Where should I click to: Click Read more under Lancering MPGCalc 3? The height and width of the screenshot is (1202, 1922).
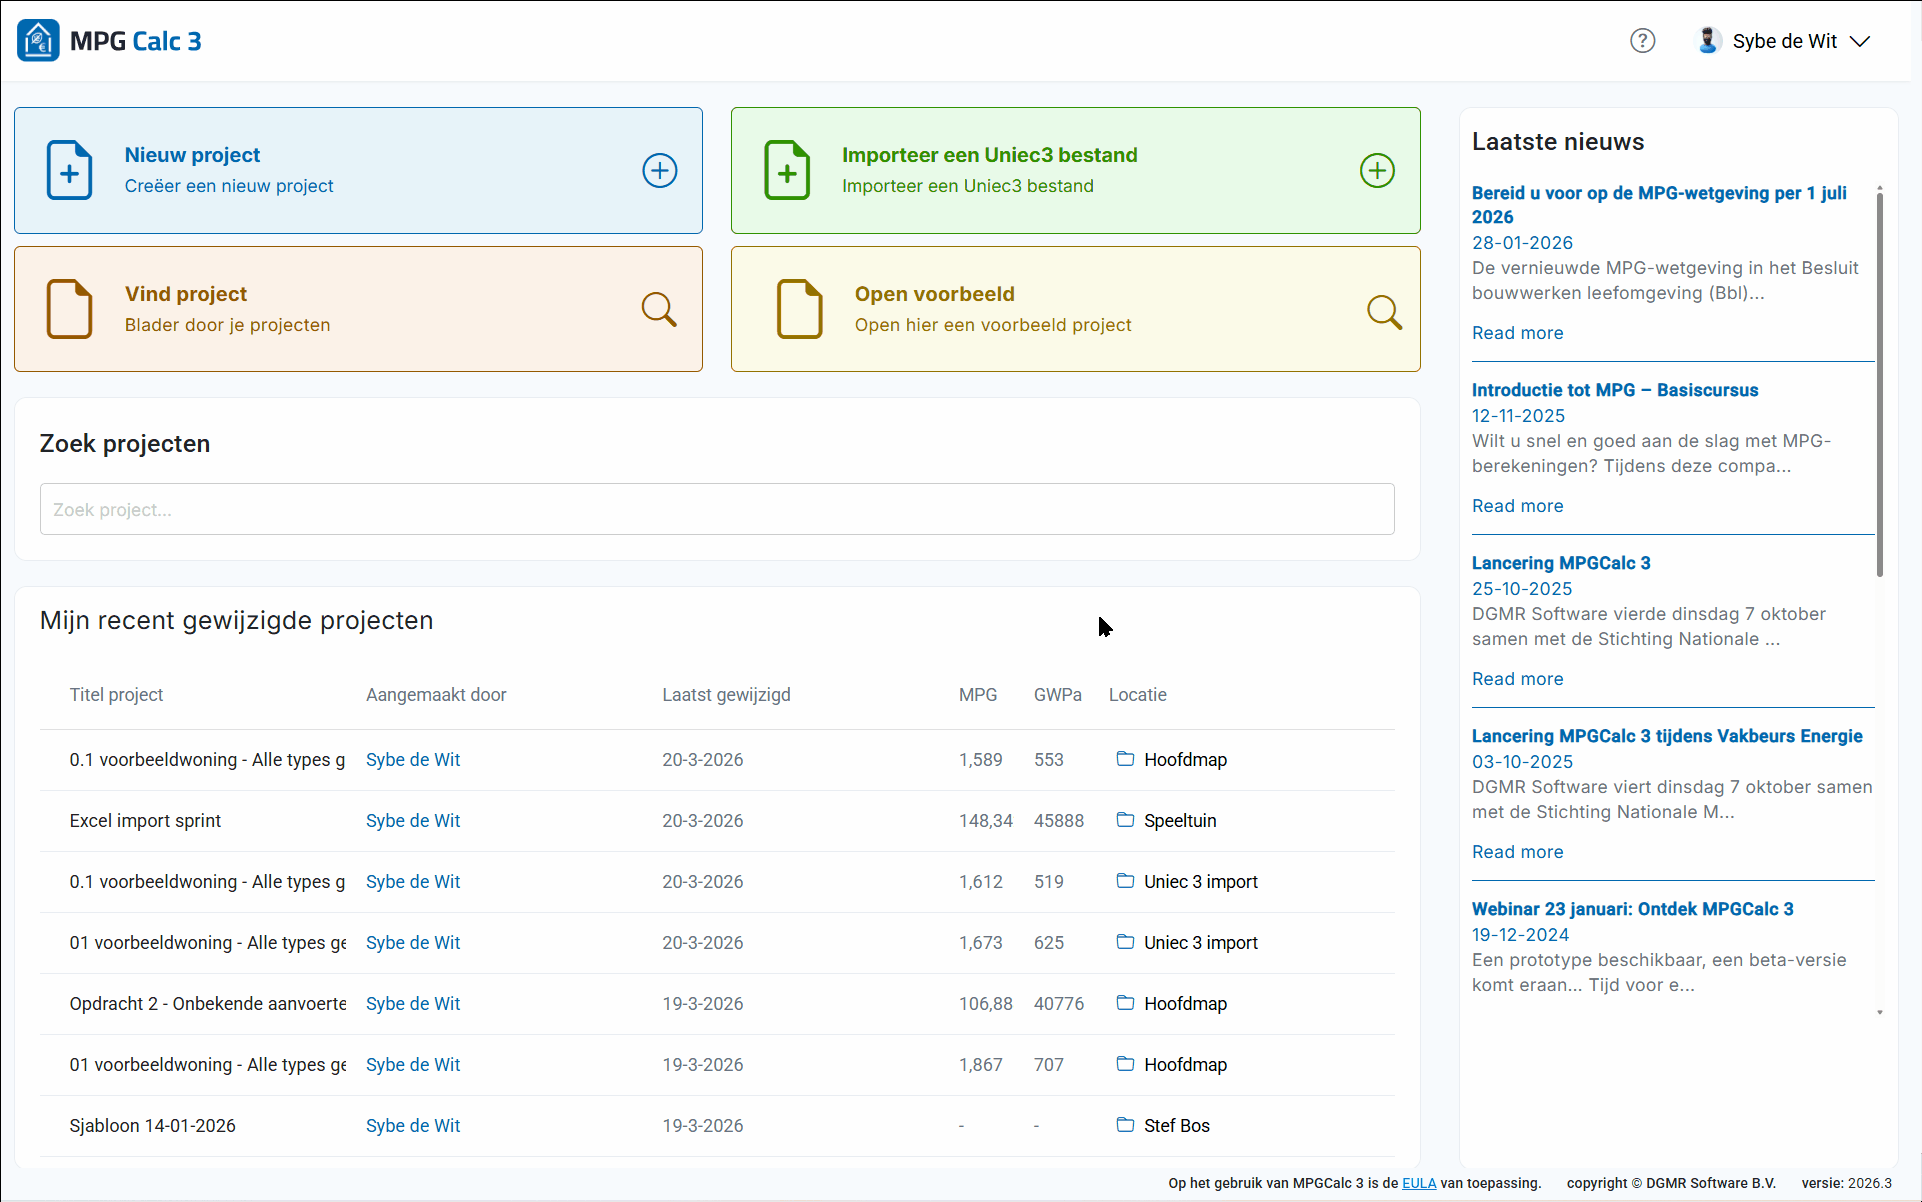point(1517,679)
